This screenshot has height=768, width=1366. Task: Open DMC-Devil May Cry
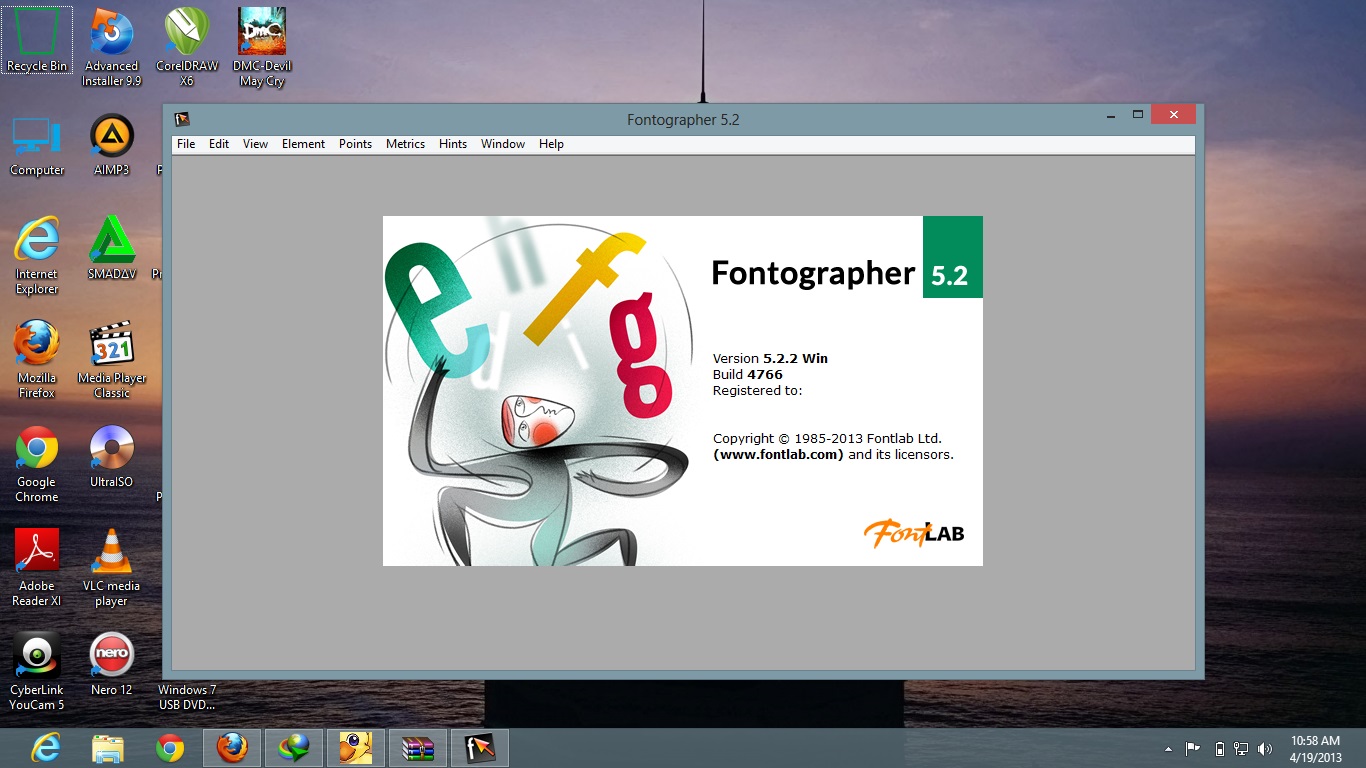tap(260, 35)
